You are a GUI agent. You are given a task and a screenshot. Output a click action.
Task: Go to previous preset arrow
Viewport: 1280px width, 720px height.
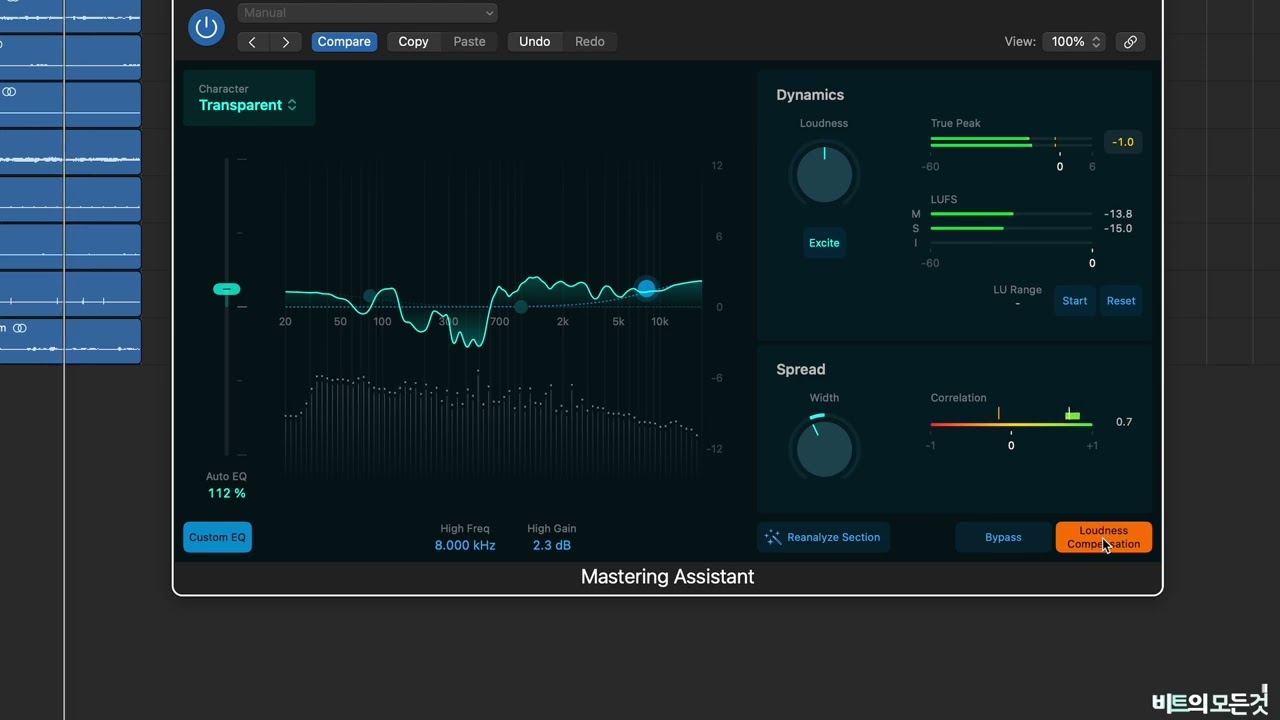pos(253,42)
